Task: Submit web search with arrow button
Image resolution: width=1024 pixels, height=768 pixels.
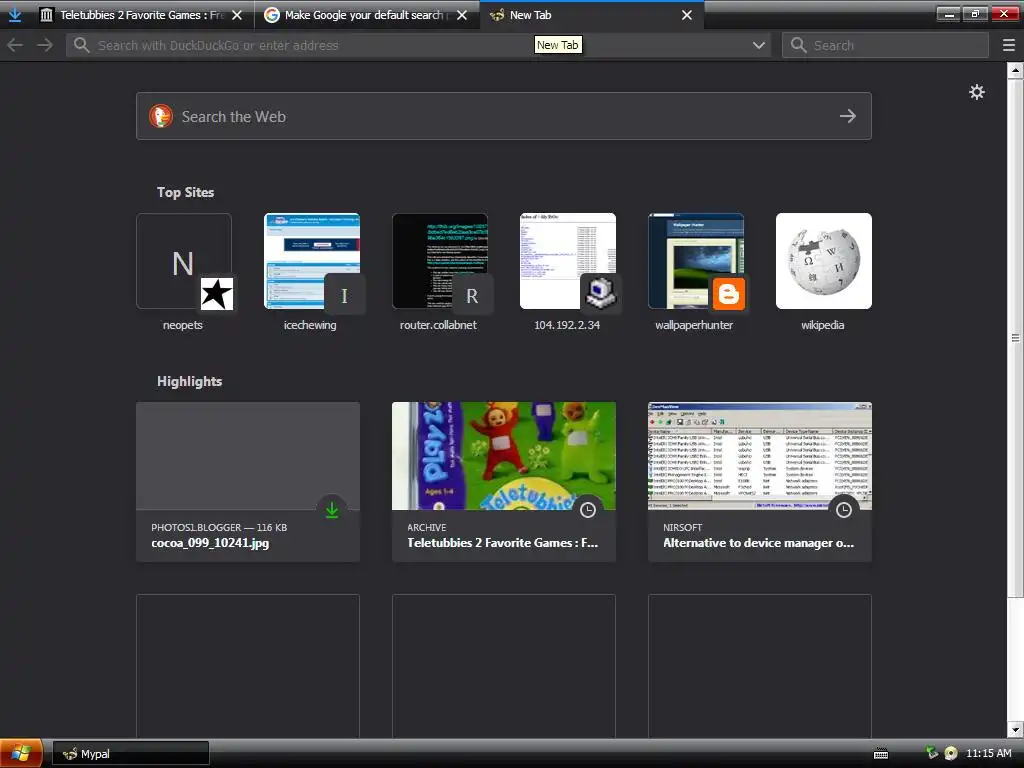Action: [x=848, y=116]
